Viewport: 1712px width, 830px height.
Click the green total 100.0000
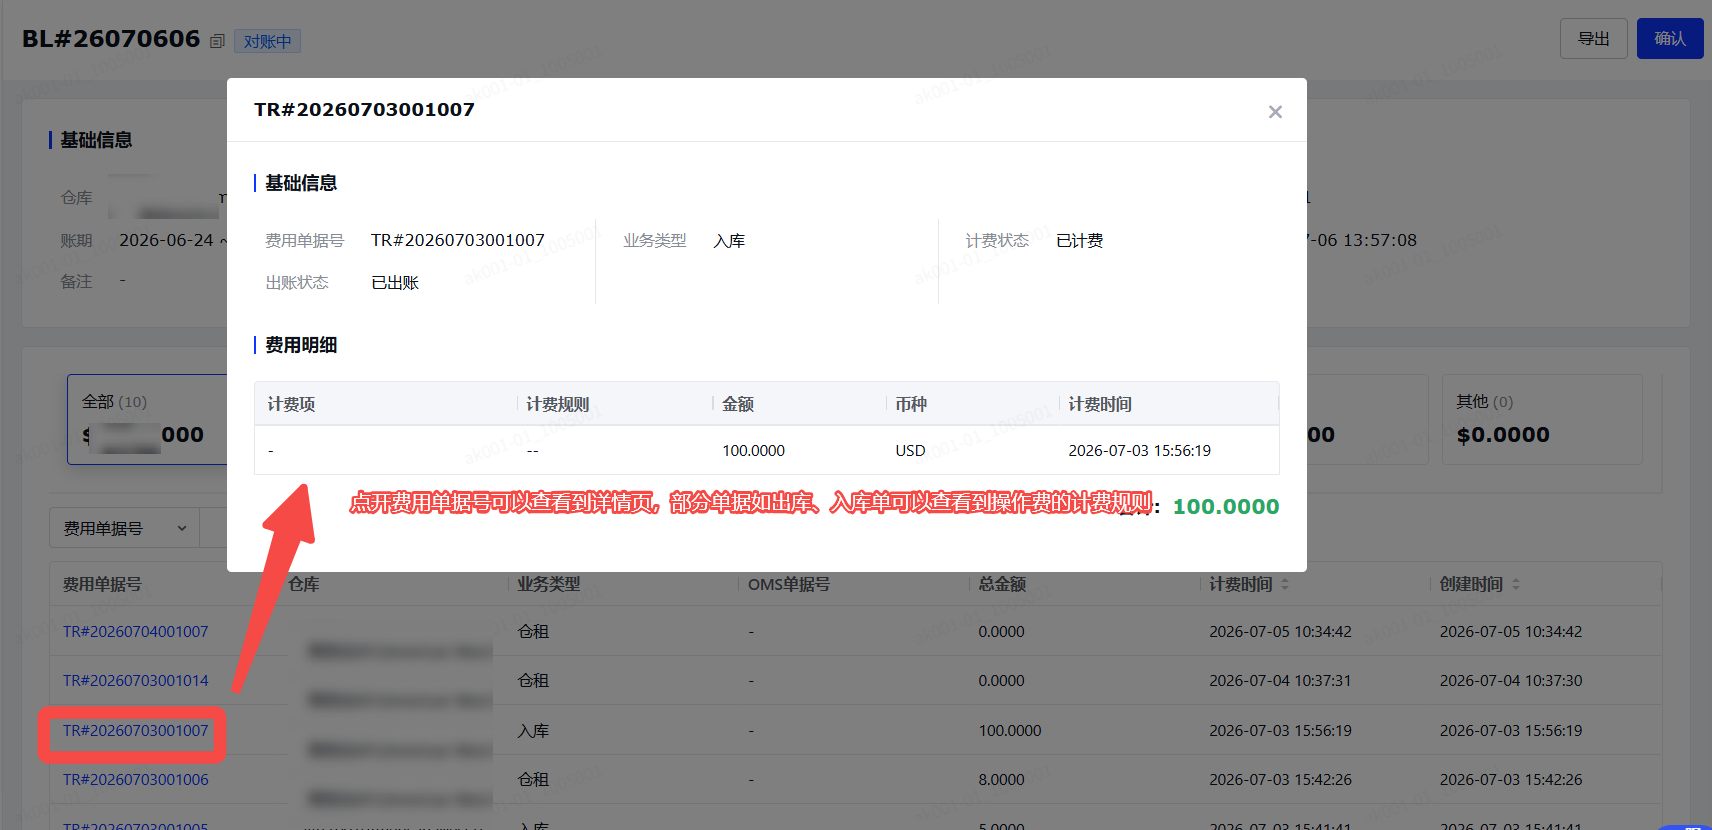click(1226, 507)
